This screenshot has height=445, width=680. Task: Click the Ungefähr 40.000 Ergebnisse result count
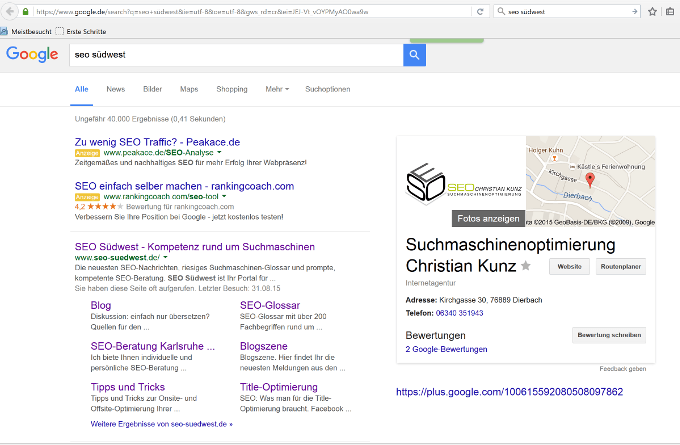point(150,119)
